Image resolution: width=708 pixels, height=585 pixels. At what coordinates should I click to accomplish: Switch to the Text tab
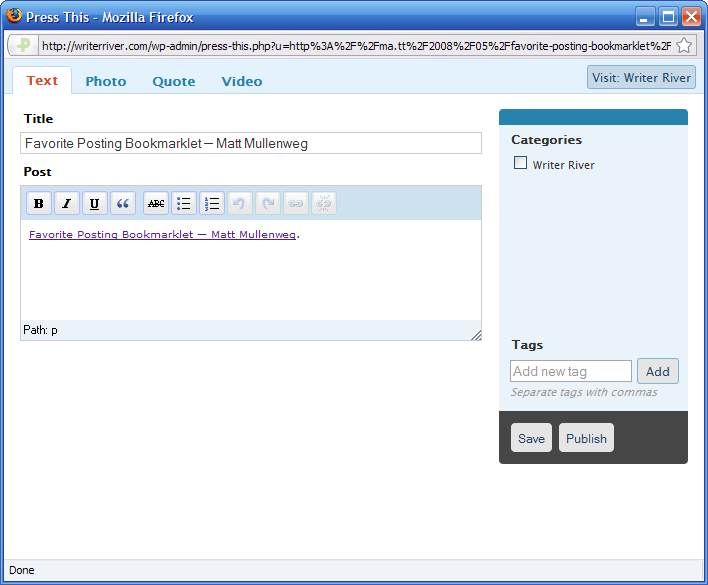coord(42,80)
